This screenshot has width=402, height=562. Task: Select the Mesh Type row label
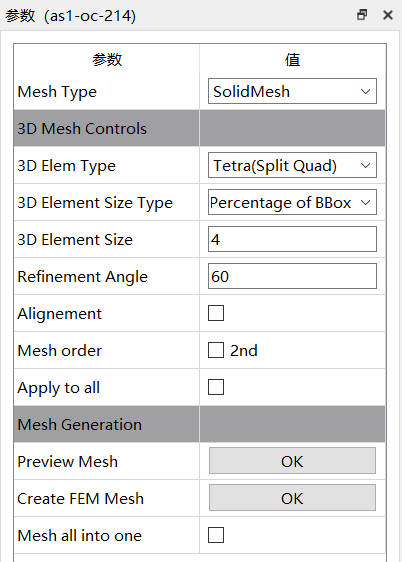57,92
